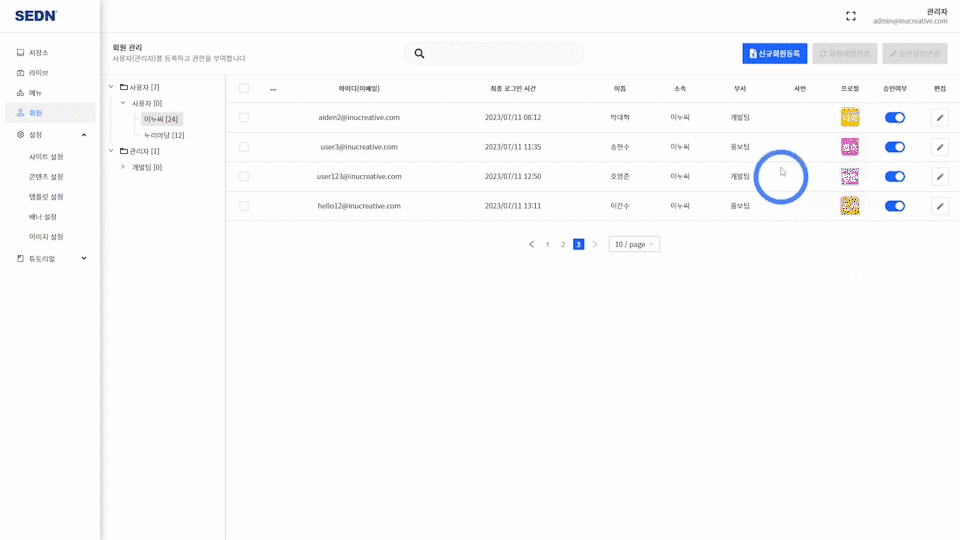
Task: Open profile image of 이간수
Action: (850, 206)
